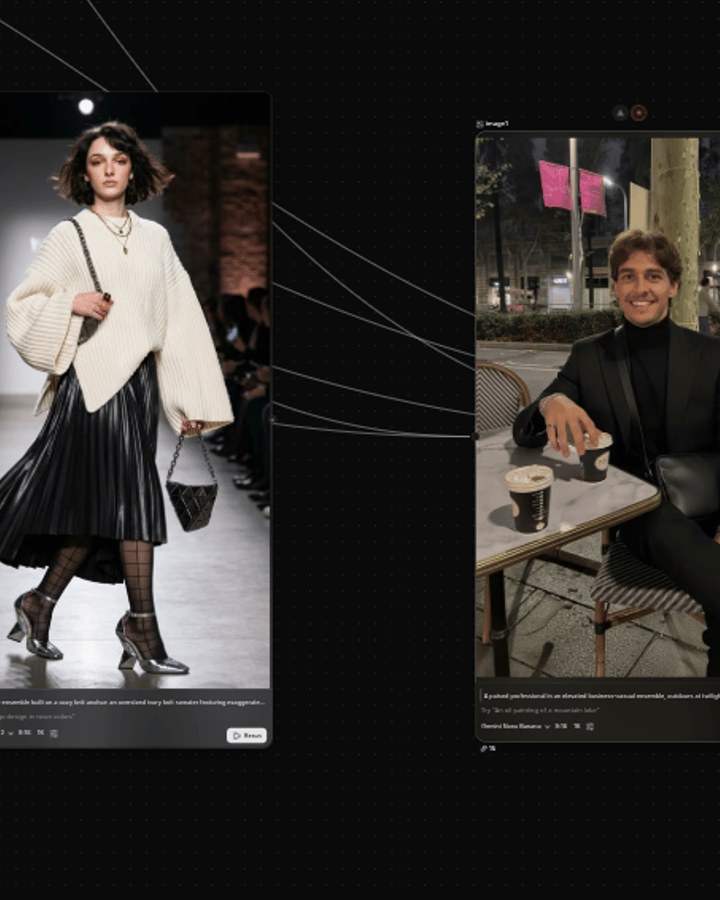Click the Image1 node title label
This screenshot has height=900, width=720.
pyautogui.click(x=497, y=124)
